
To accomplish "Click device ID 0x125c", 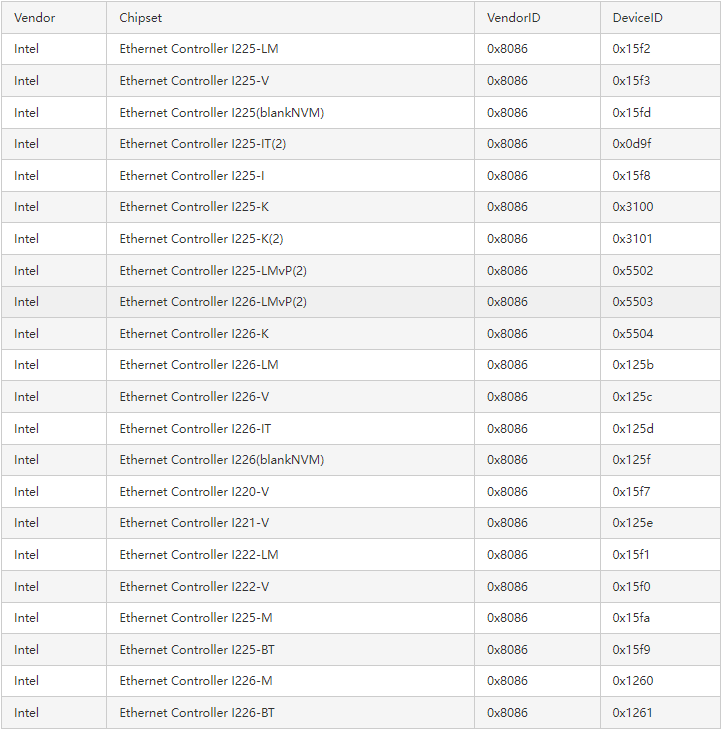I will [x=632, y=397].
